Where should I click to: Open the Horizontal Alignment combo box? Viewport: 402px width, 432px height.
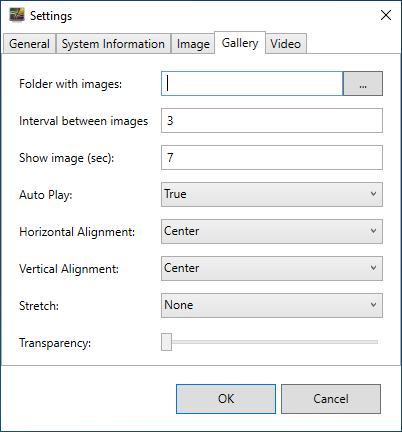coord(272,231)
